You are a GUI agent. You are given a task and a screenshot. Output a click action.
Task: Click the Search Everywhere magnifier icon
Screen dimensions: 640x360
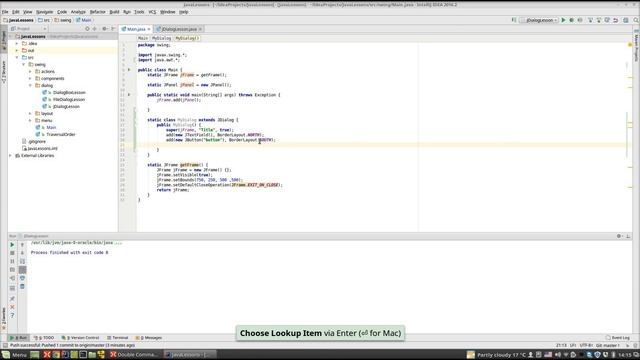[x=636, y=20]
